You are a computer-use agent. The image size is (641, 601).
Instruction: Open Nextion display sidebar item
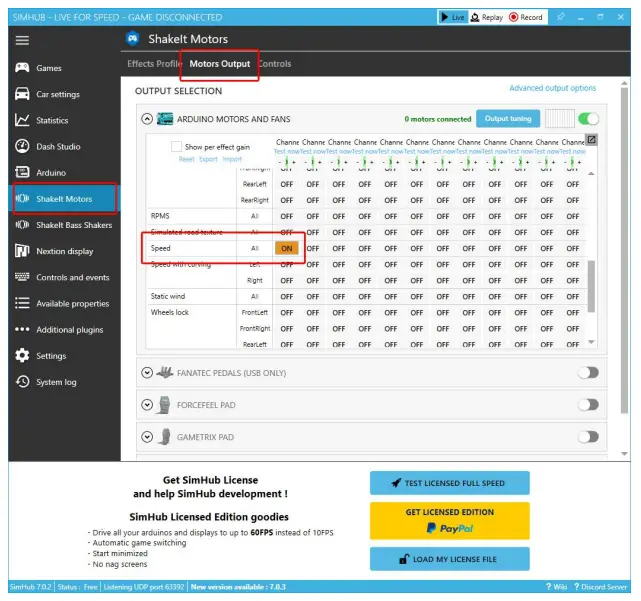(x=64, y=251)
